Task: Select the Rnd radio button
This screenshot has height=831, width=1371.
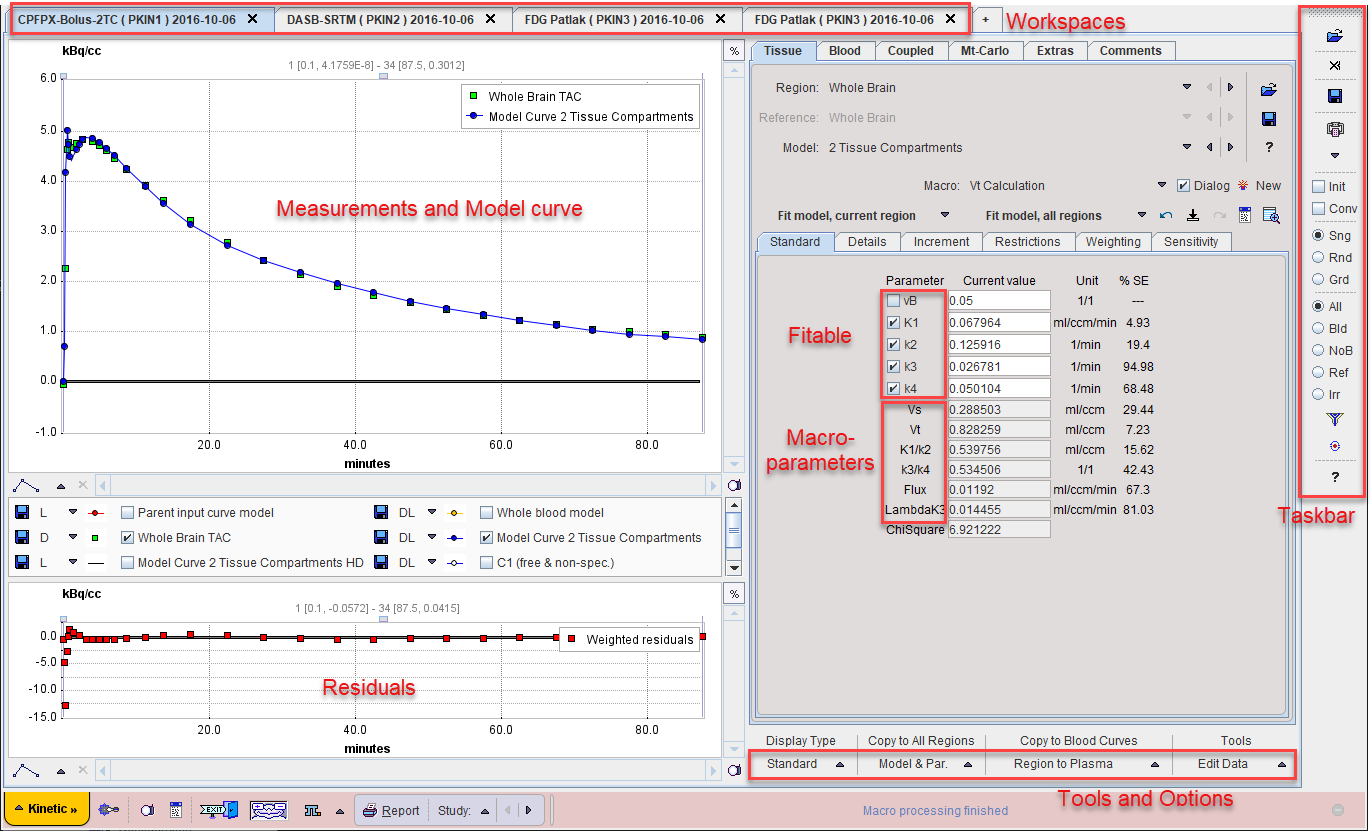Action: [x=1319, y=258]
